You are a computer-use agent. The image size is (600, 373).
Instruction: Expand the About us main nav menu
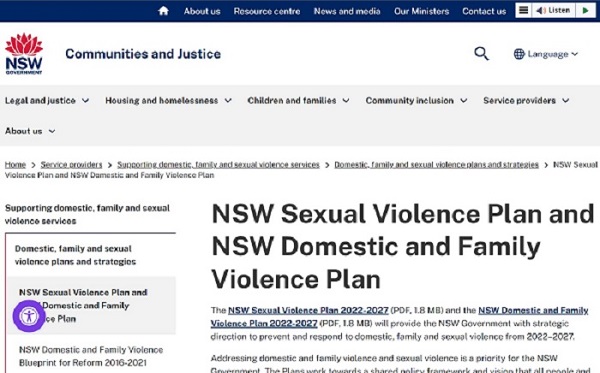30,131
